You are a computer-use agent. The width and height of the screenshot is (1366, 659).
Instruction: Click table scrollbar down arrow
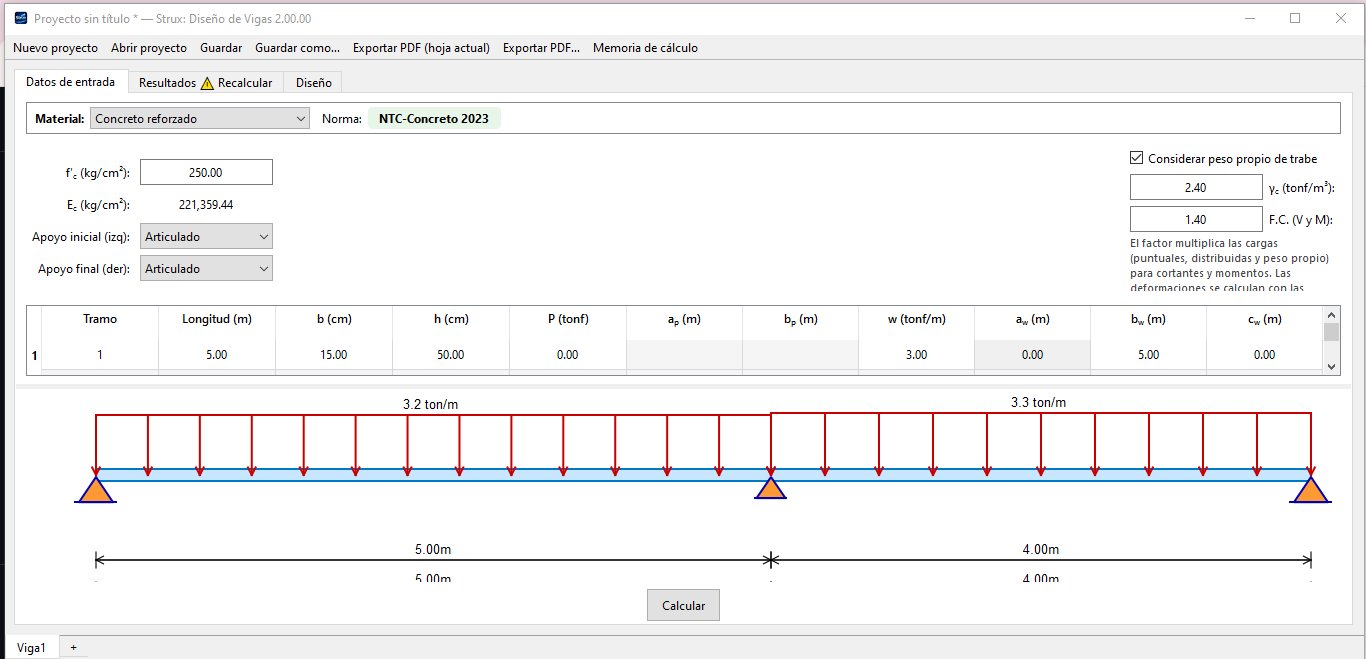pyautogui.click(x=1330, y=367)
